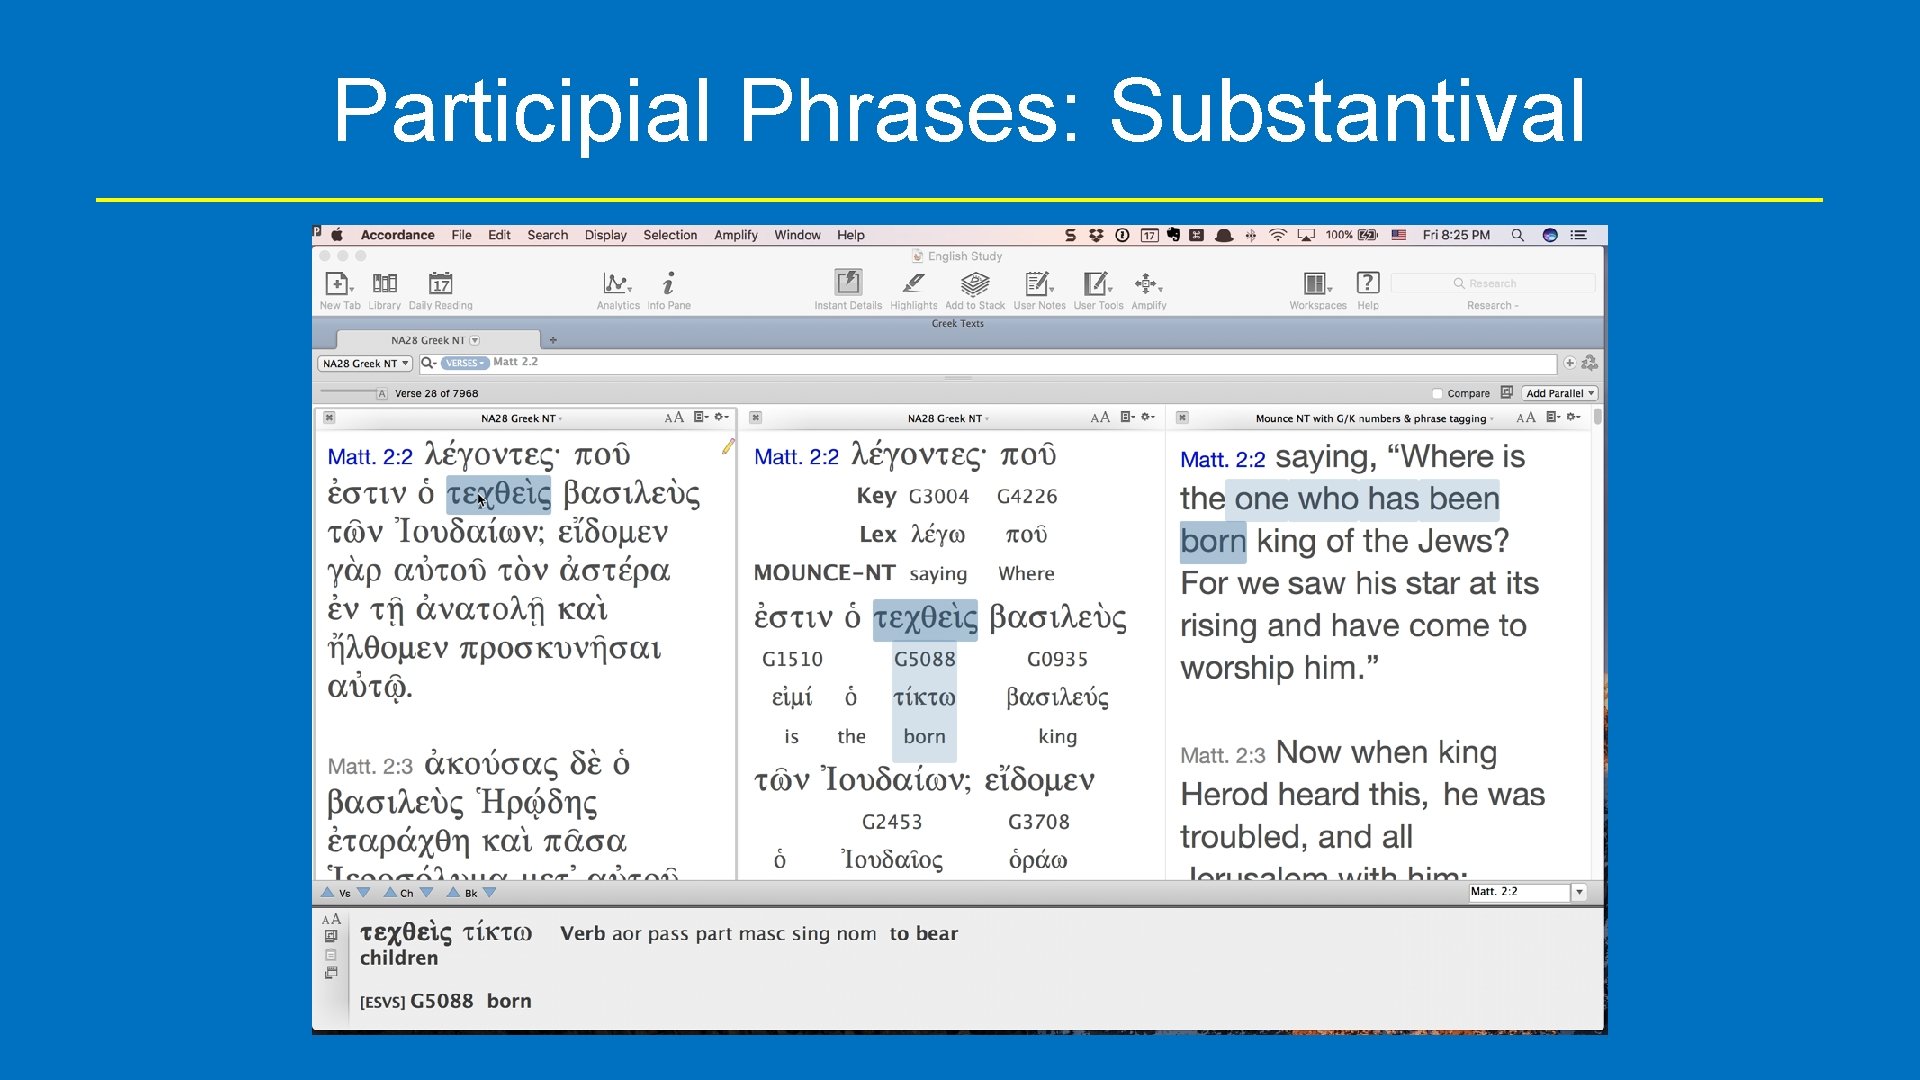
Task: Open the NA28 Greek NT text selector dropdown
Action: click(365, 364)
